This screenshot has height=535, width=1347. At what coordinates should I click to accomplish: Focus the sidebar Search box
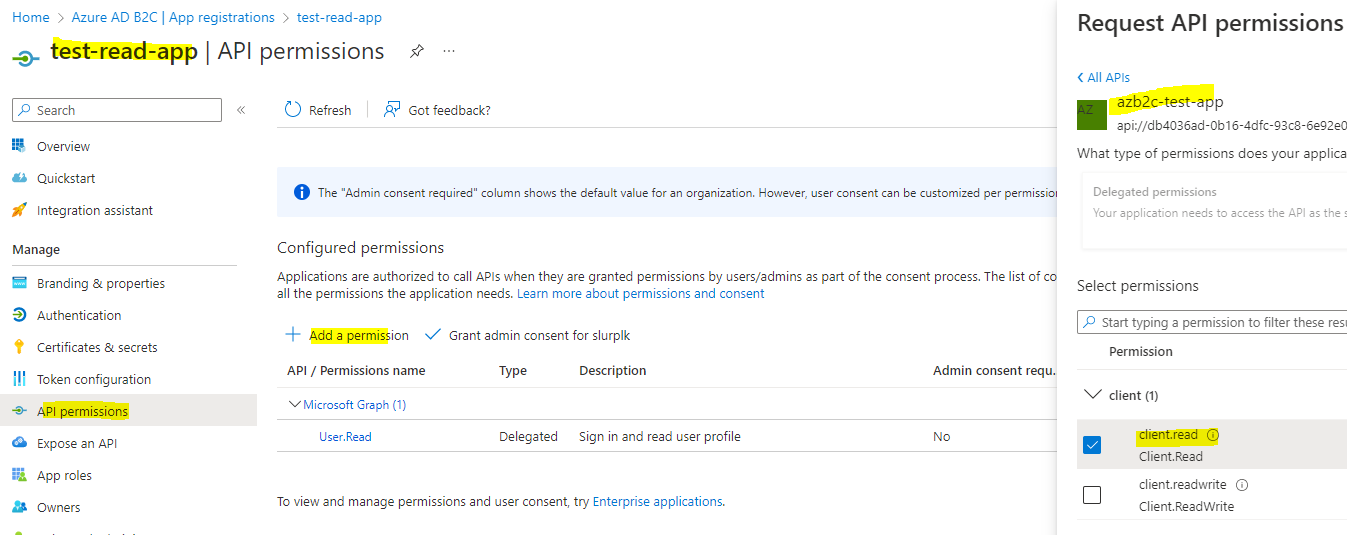coord(117,110)
